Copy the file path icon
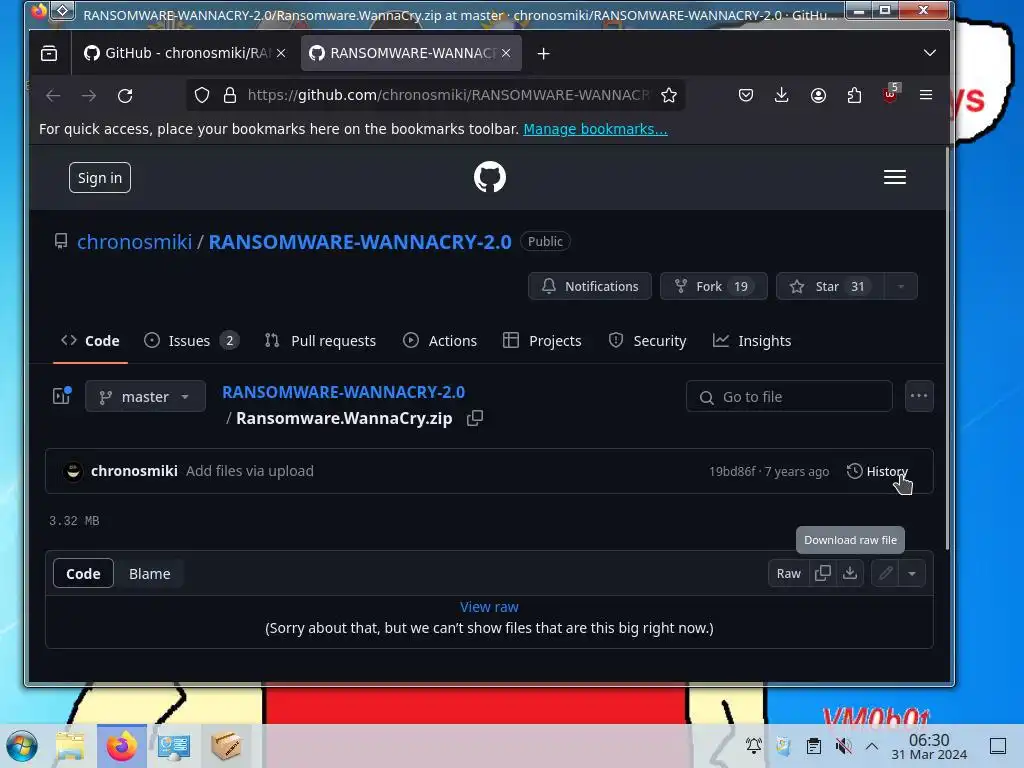The width and height of the screenshot is (1024, 768). coord(475,418)
